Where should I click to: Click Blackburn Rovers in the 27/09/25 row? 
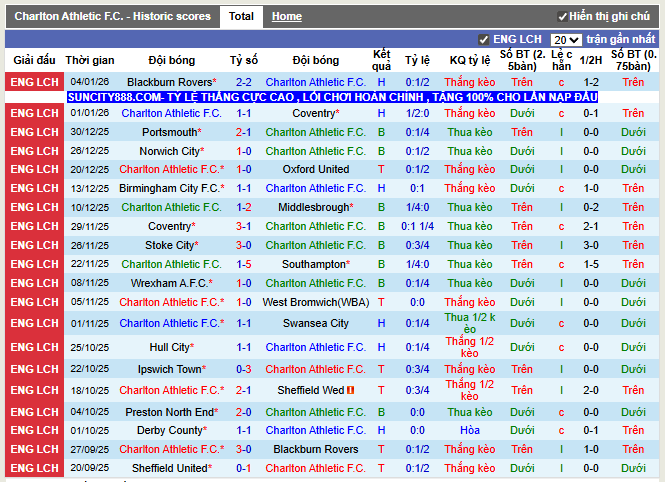point(316,449)
